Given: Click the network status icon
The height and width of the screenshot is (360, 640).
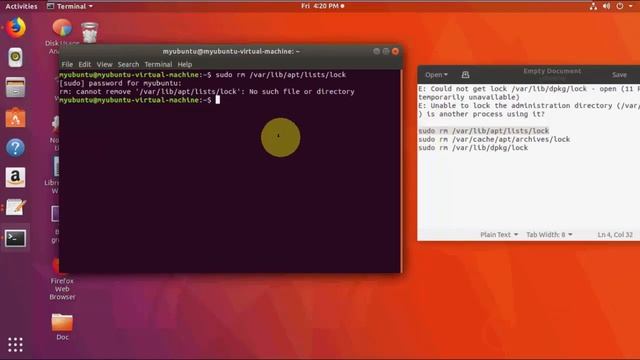Looking at the screenshot, I should click(593, 6).
